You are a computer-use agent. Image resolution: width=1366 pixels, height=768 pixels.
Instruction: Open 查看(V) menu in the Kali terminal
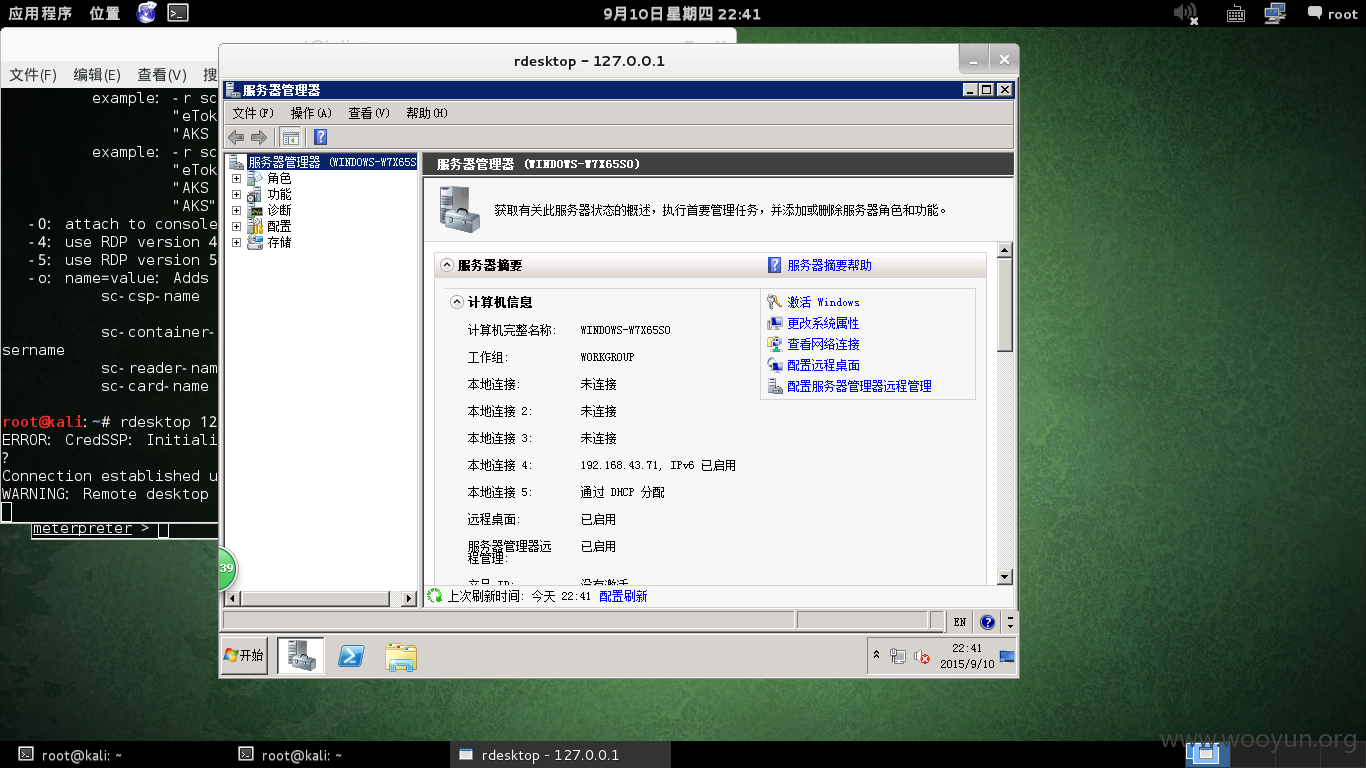pyautogui.click(x=162, y=75)
